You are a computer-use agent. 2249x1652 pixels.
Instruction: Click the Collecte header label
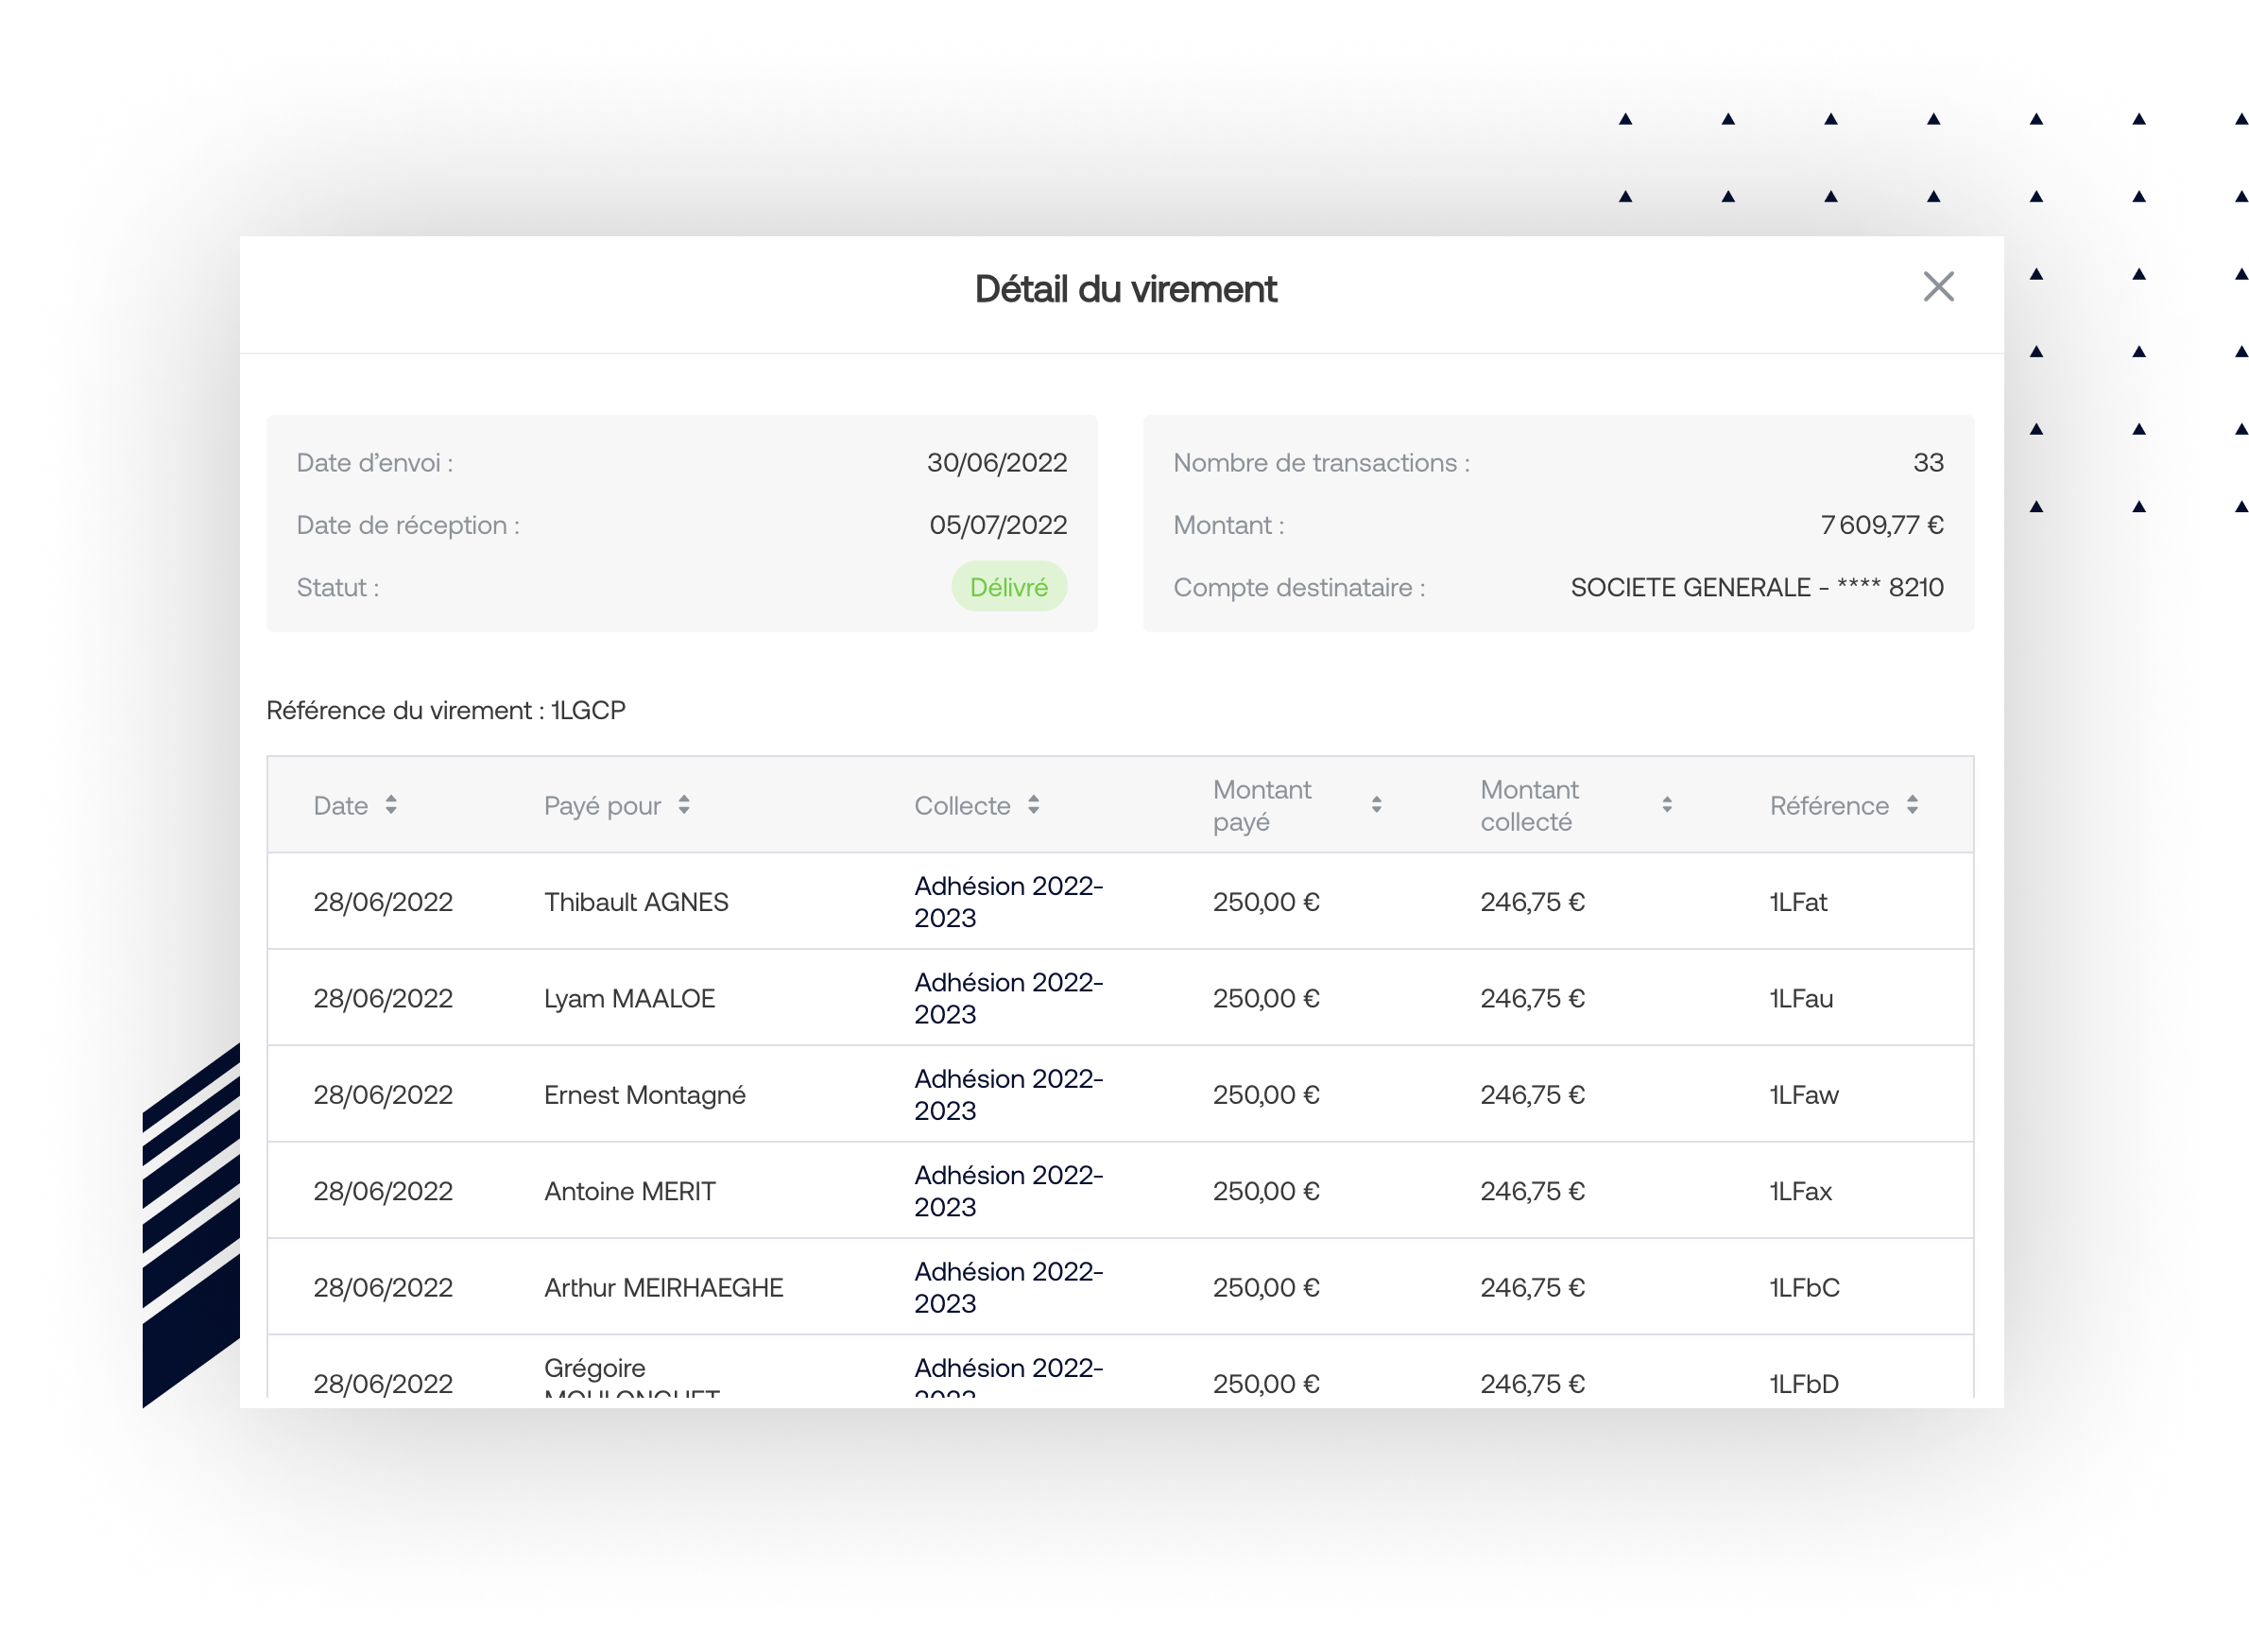pos(962,805)
